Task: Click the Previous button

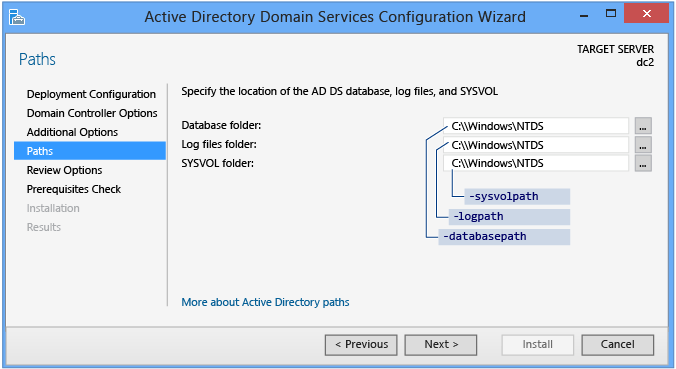Action: click(x=361, y=344)
